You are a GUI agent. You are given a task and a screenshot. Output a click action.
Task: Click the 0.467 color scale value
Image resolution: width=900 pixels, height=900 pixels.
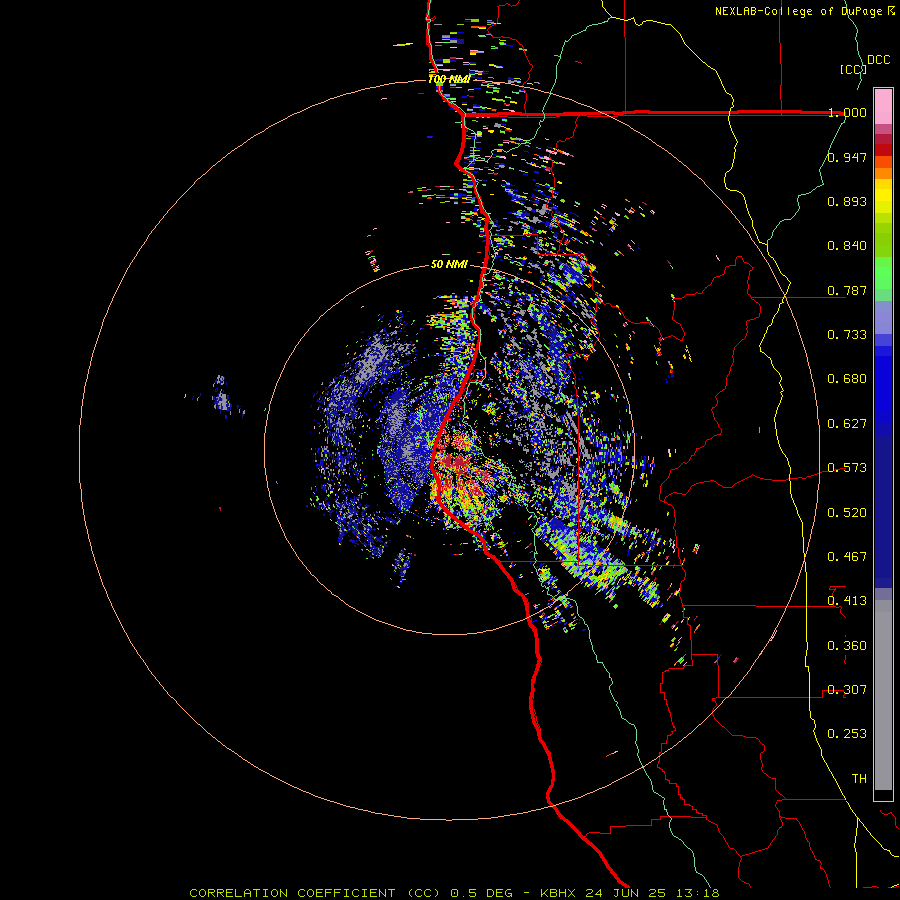coord(847,557)
